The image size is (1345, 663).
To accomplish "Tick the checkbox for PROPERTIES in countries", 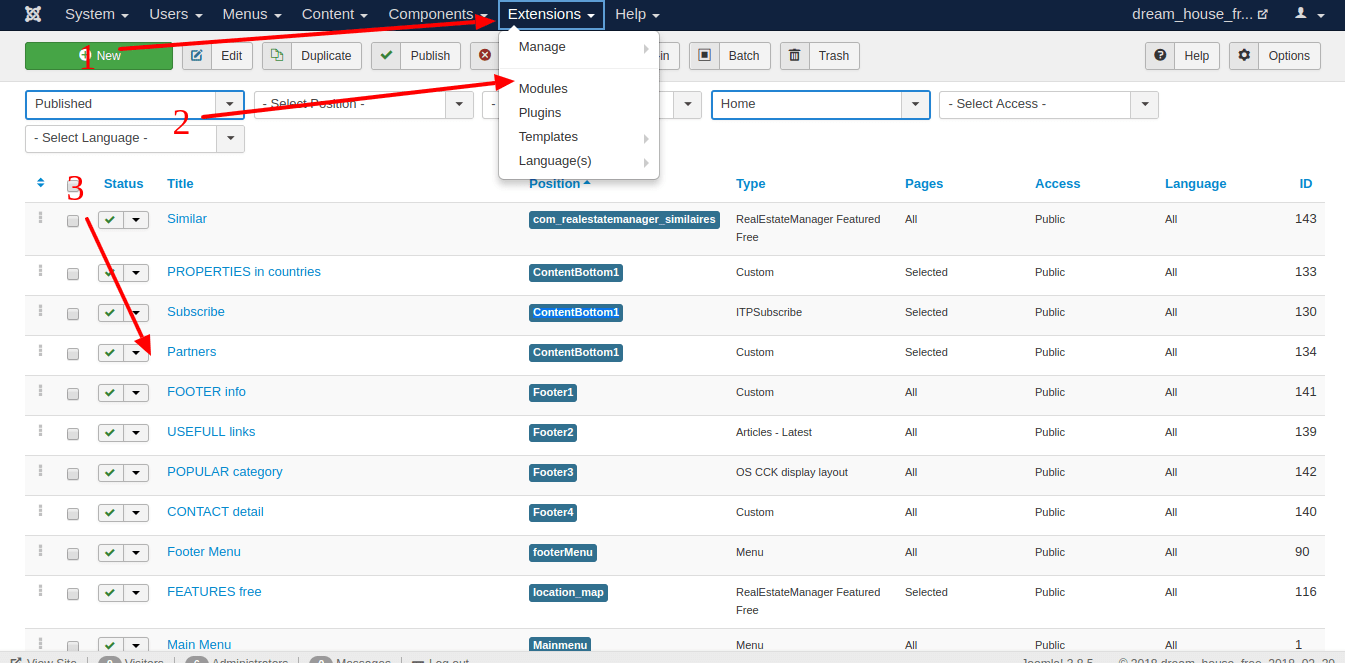I will pos(73,274).
